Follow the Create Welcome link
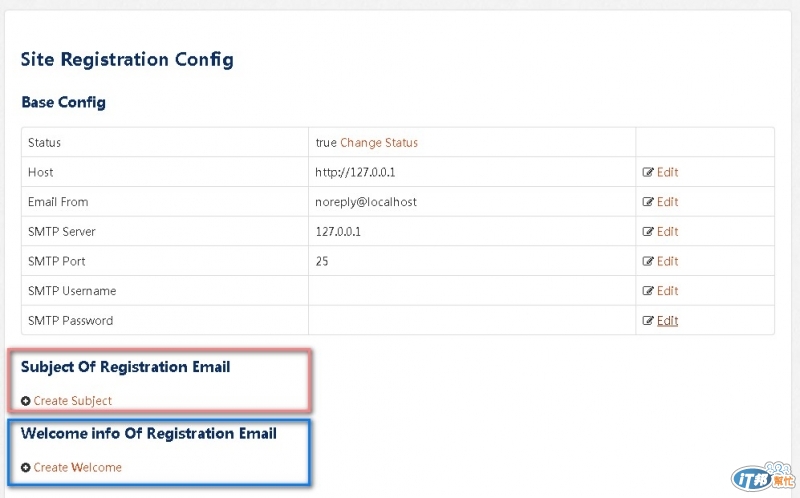The image size is (800, 498). pos(78,467)
